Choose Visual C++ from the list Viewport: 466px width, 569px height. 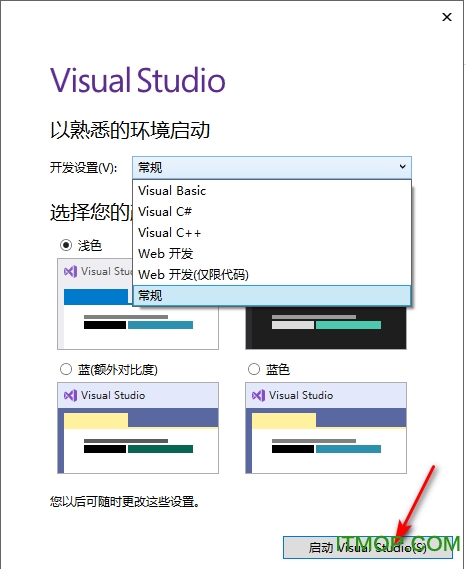pos(272,233)
